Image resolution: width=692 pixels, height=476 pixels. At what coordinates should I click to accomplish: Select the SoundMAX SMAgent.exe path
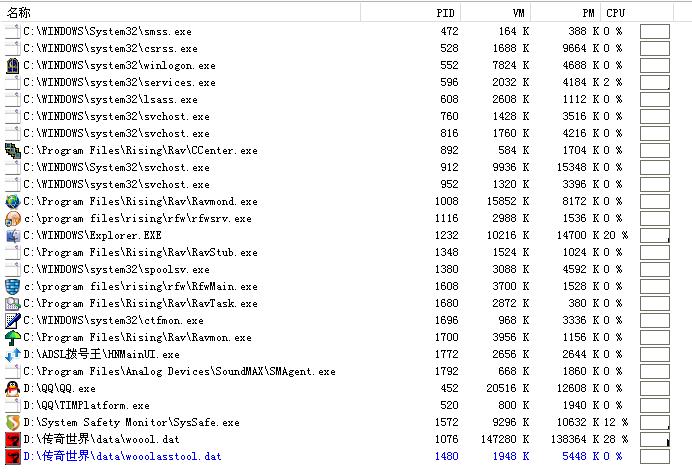click(x=179, y=371)
